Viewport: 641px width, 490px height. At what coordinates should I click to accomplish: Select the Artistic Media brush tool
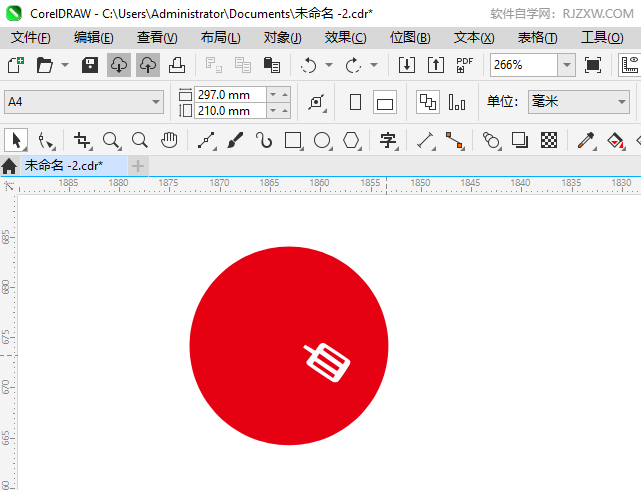[235, 141]
